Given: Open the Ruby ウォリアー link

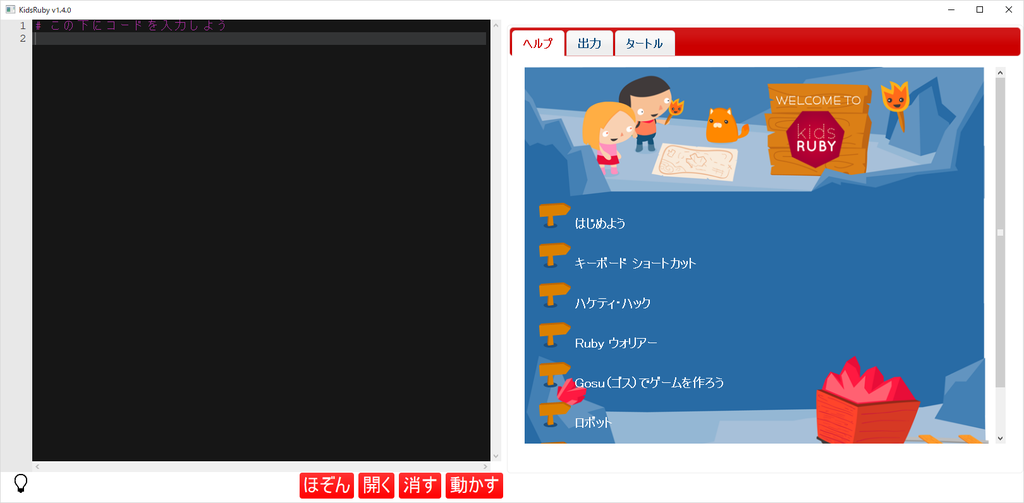Looking at the screenshot, I should coord(616,343).
